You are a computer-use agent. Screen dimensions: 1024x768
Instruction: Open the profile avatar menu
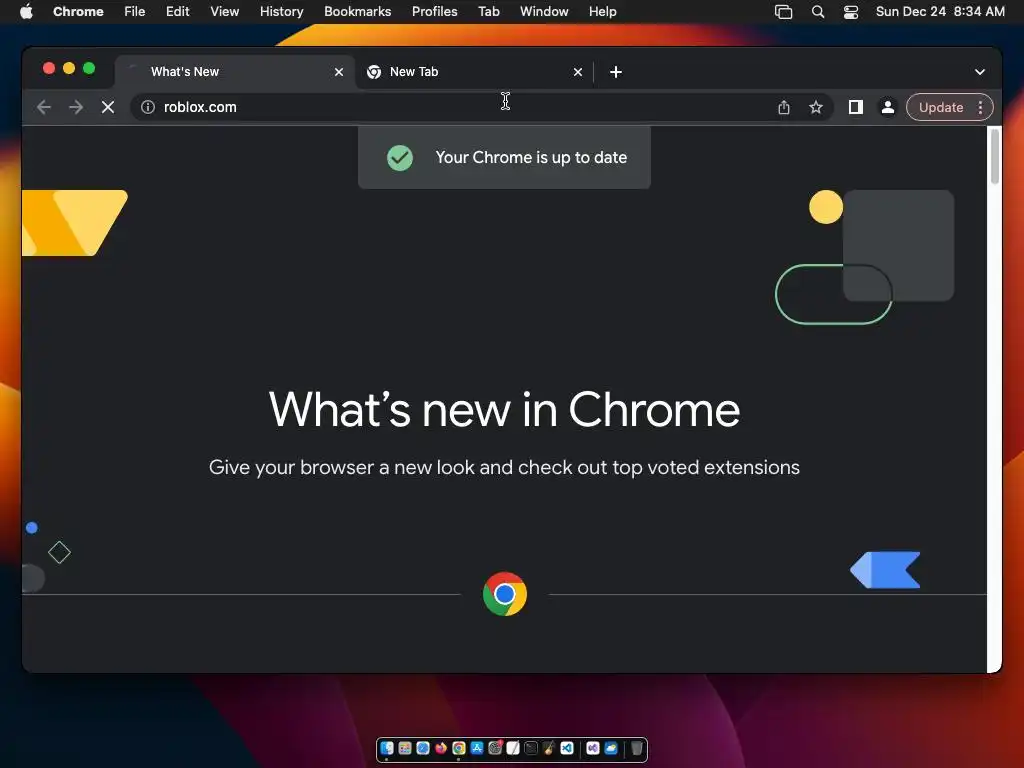point(888,107)
